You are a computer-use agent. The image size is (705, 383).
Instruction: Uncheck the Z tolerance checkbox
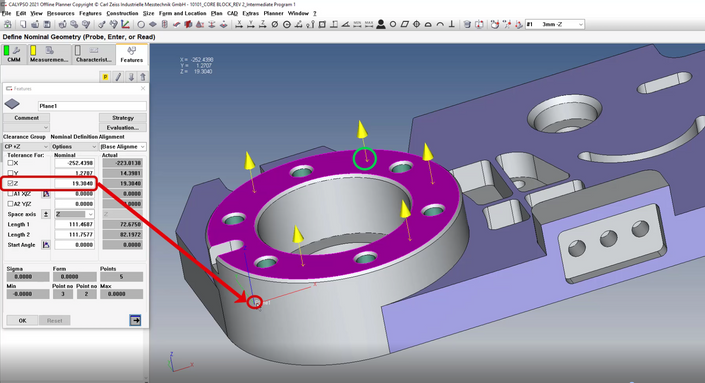[x=10, y=183]
